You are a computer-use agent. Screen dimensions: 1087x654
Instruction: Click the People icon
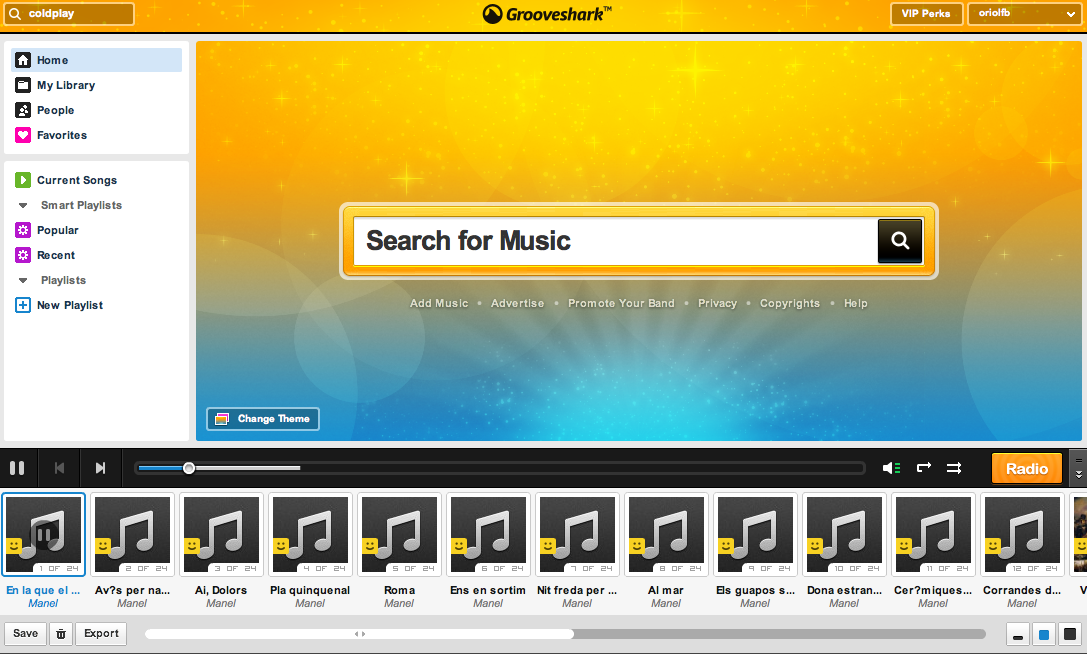point(23,110)
